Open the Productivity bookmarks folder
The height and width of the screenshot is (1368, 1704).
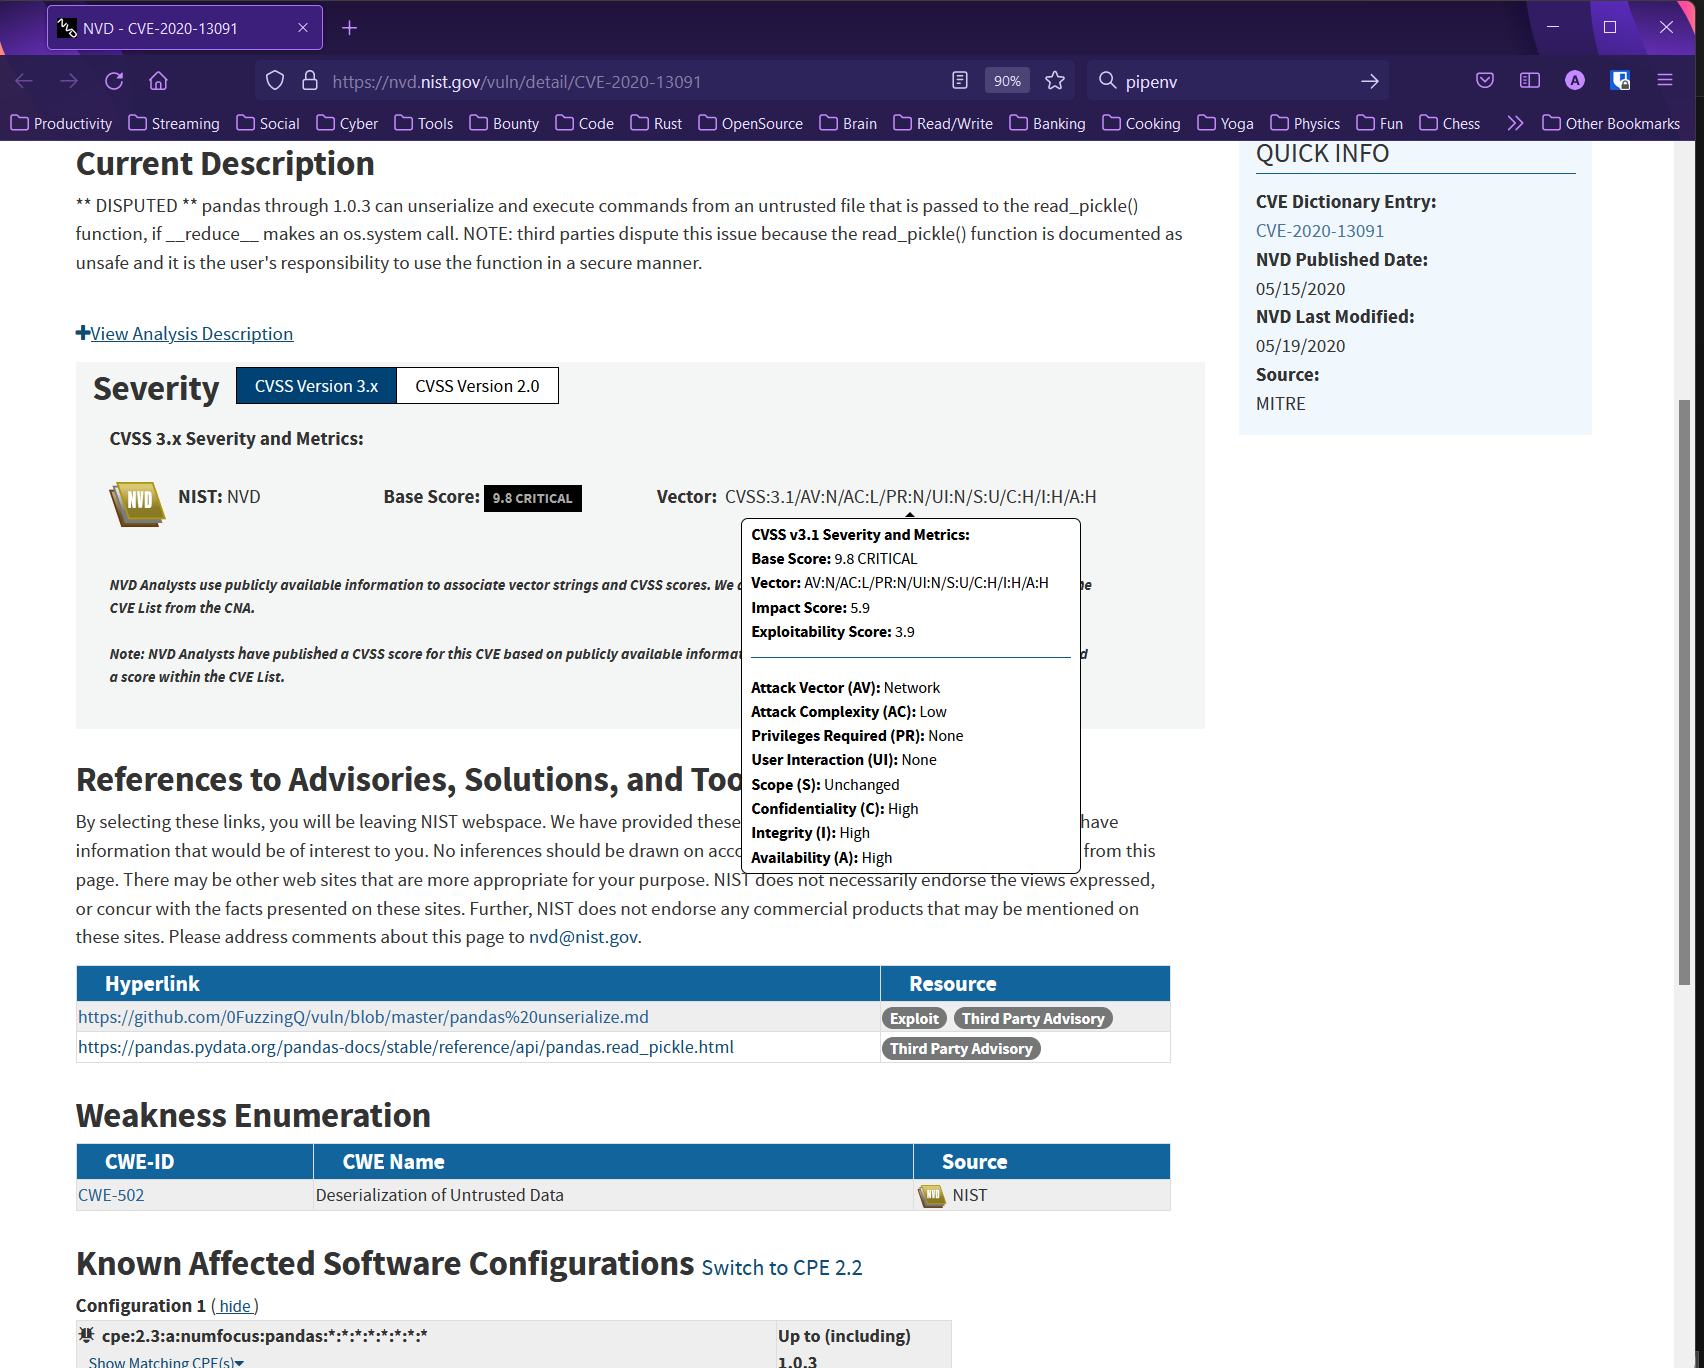click(61, 123)
